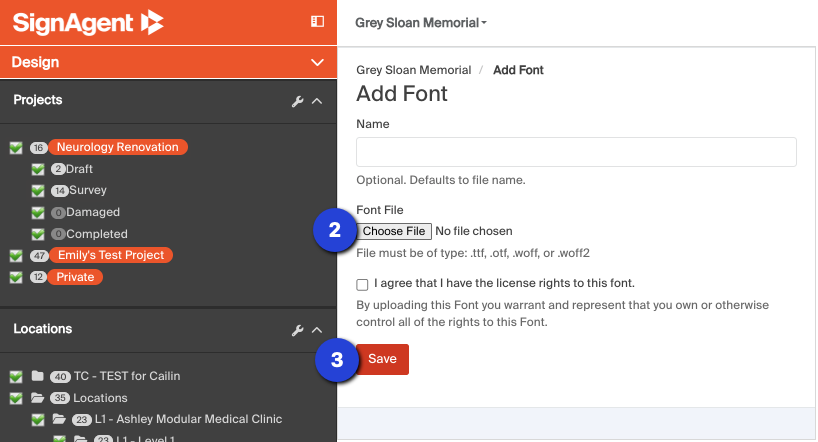Uncheck the Damaged status checkbox

pos(38,213)
